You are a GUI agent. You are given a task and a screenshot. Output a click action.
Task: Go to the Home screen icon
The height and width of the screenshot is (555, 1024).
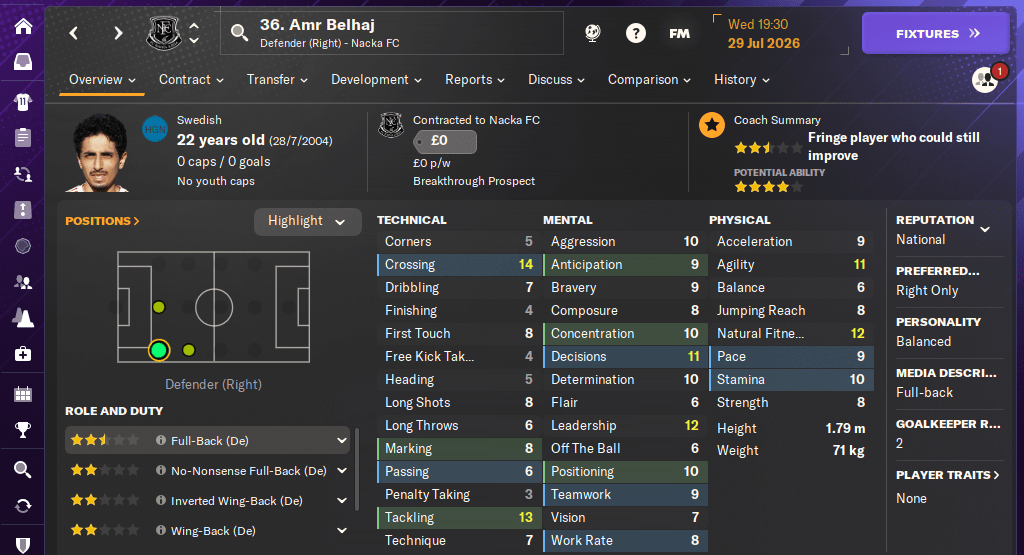pos(22,26)
